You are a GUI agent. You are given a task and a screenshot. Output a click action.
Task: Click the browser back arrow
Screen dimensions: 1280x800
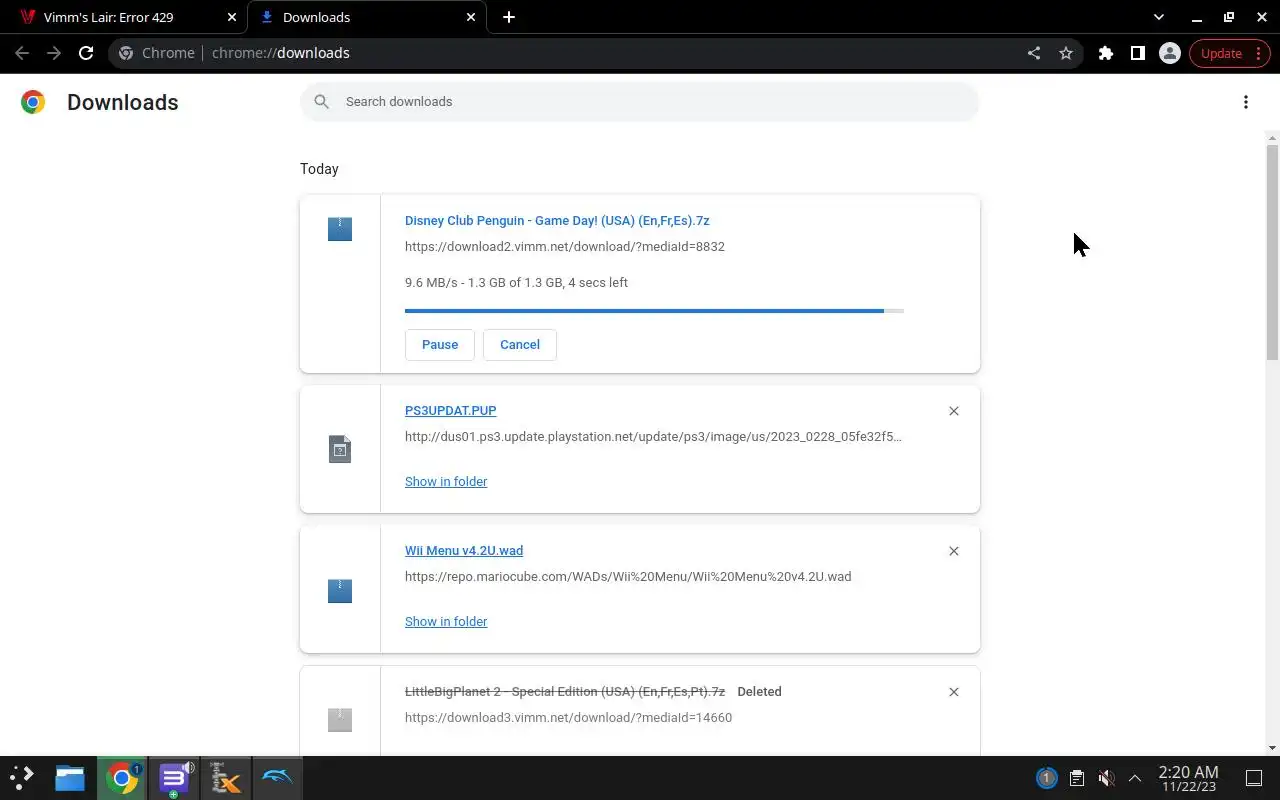(x=22, y=53)
